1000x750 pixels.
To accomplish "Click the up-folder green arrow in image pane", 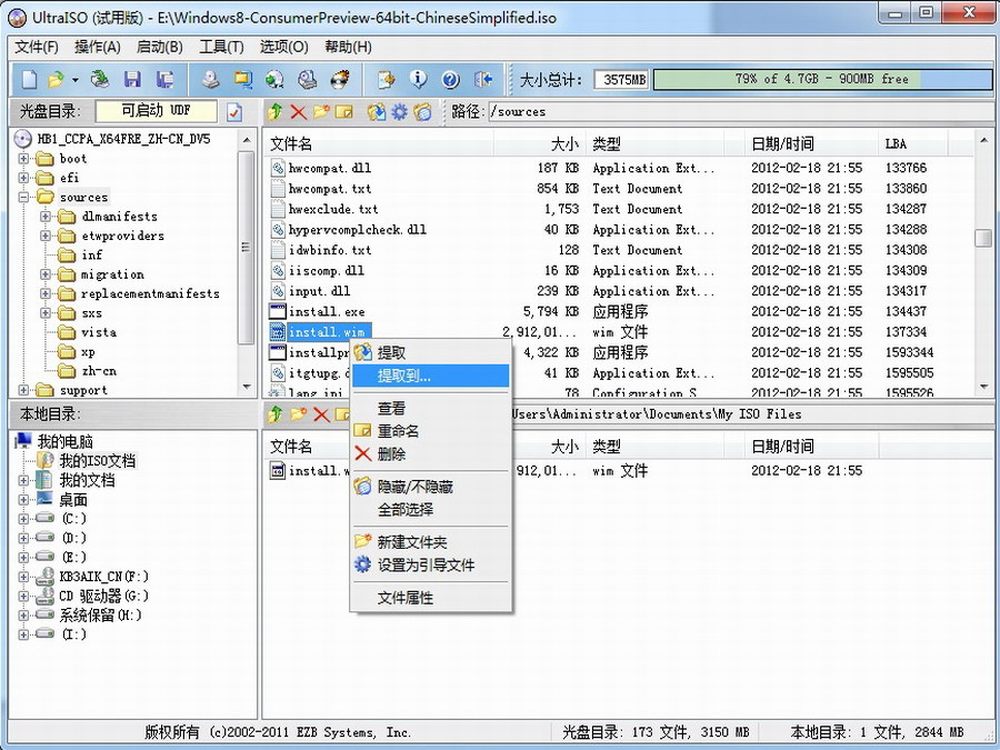I will point(275,112).
